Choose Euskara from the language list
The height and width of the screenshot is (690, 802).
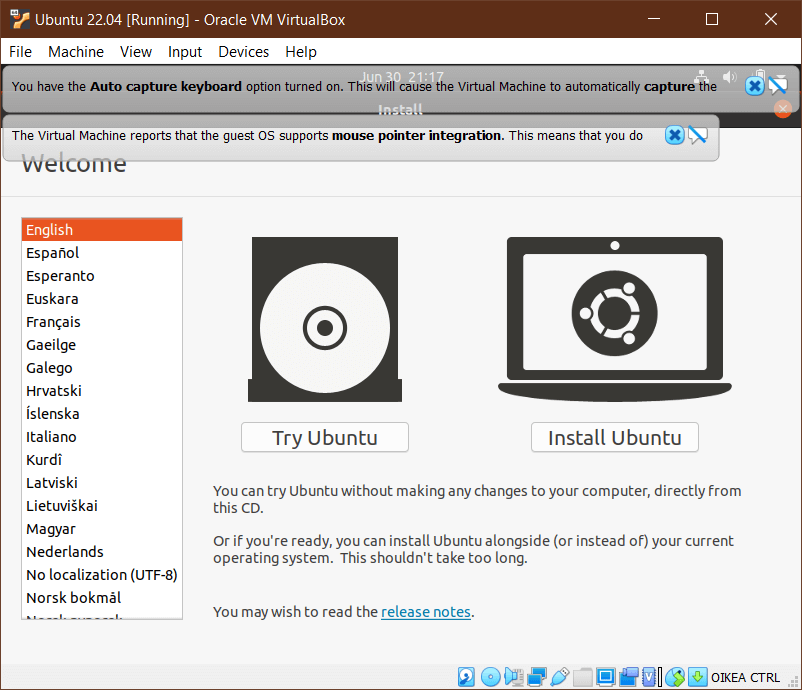point(102,299)
